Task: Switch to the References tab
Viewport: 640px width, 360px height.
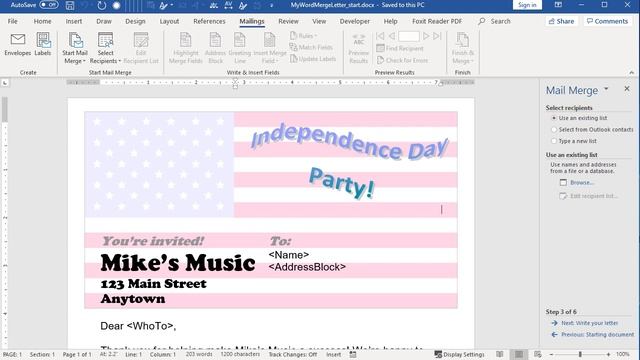Action: pyautogui.click(x=209, y=21)
